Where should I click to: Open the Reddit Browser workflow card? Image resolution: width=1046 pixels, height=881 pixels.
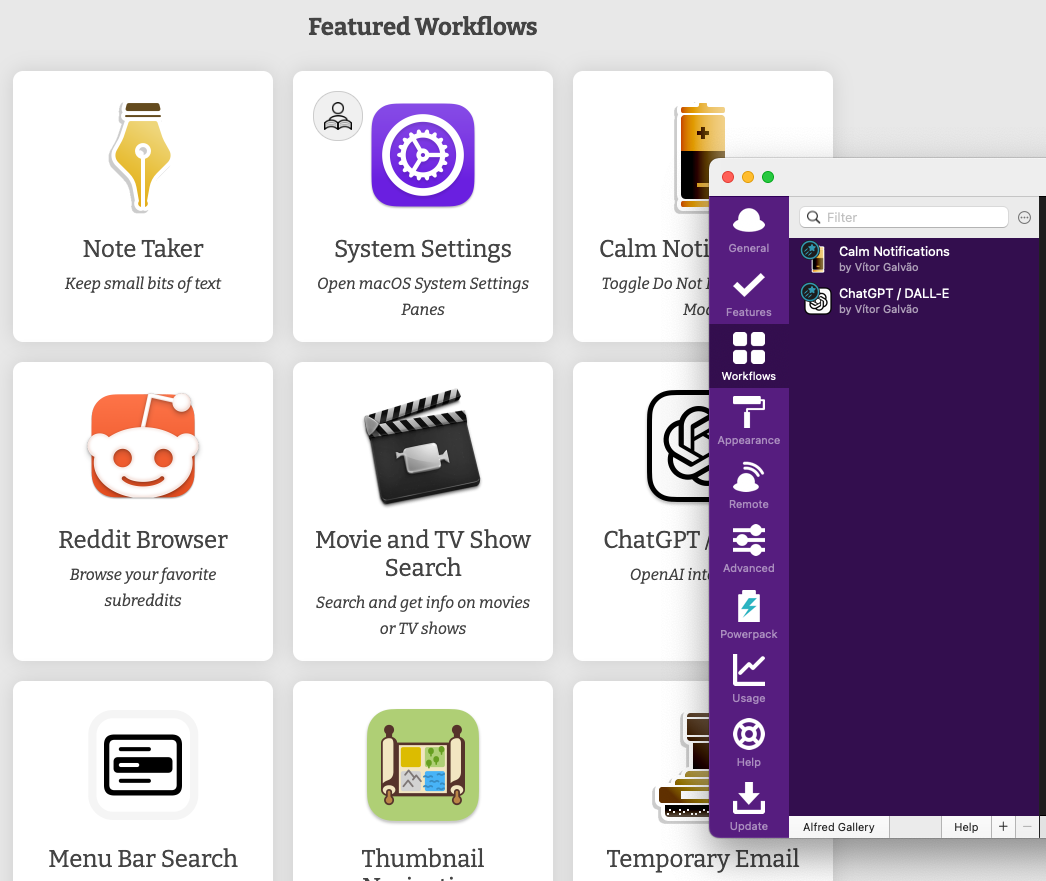click(x=143, y=511)
